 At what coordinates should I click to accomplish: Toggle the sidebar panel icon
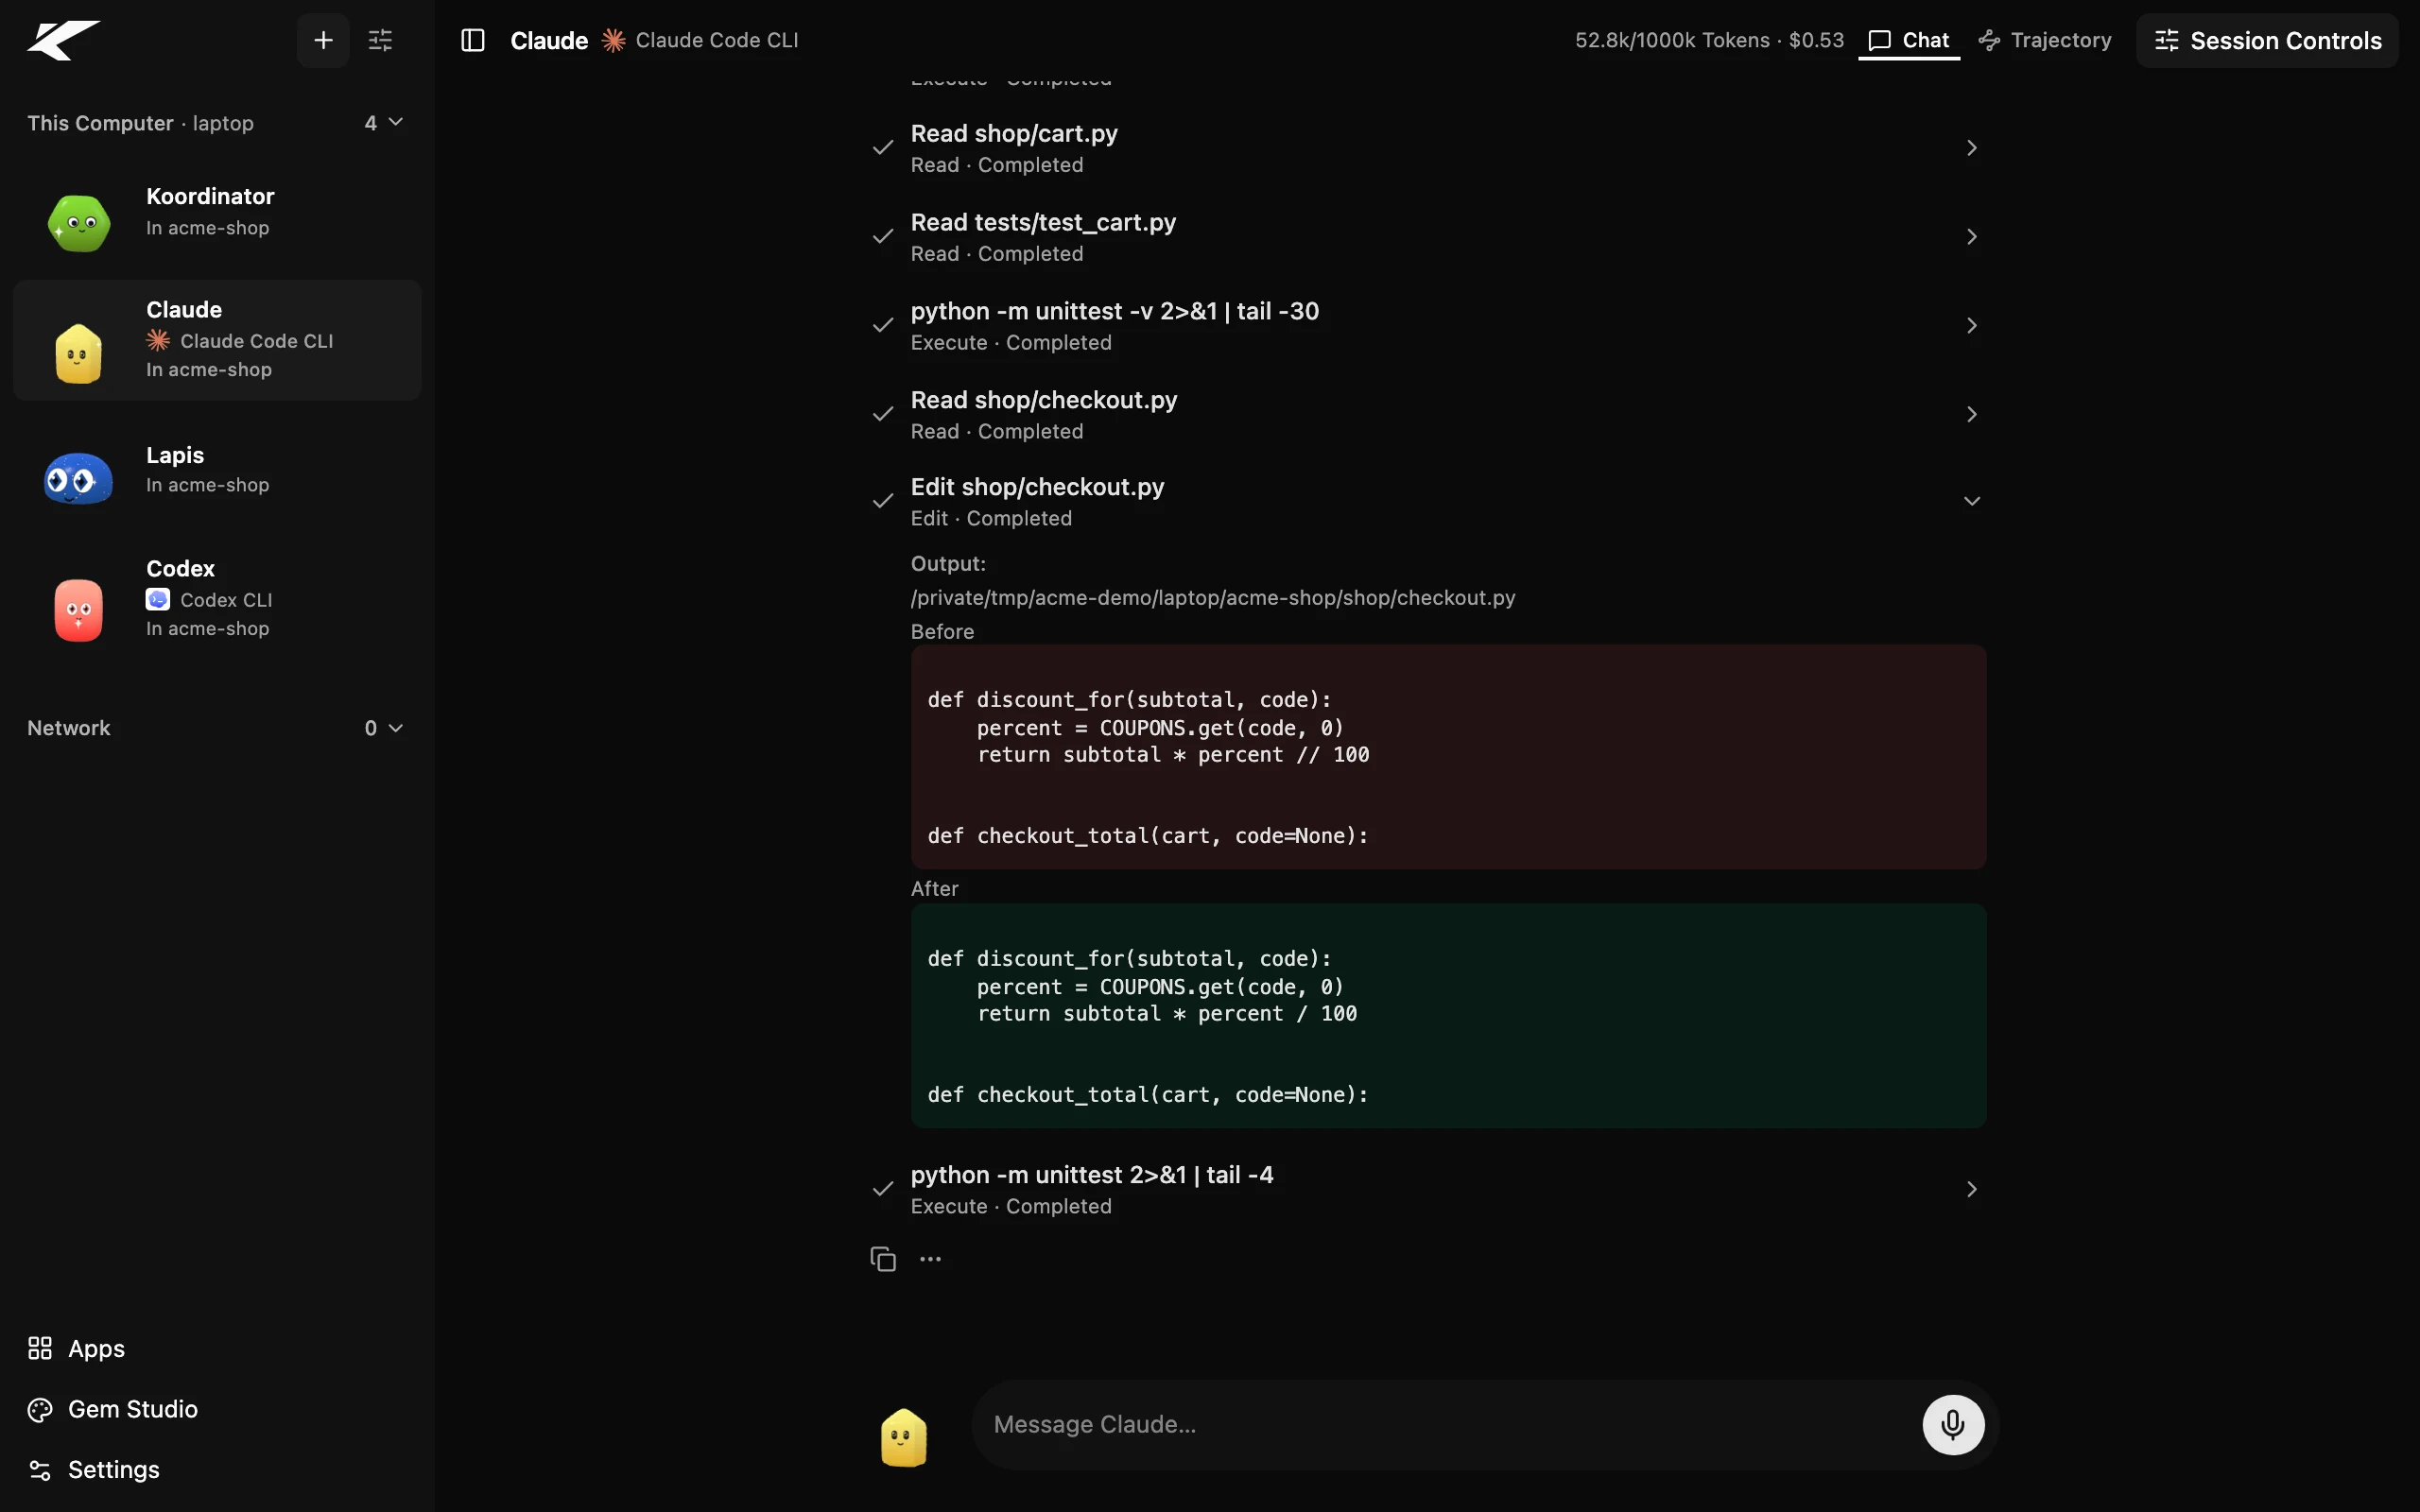coord(472,40)
